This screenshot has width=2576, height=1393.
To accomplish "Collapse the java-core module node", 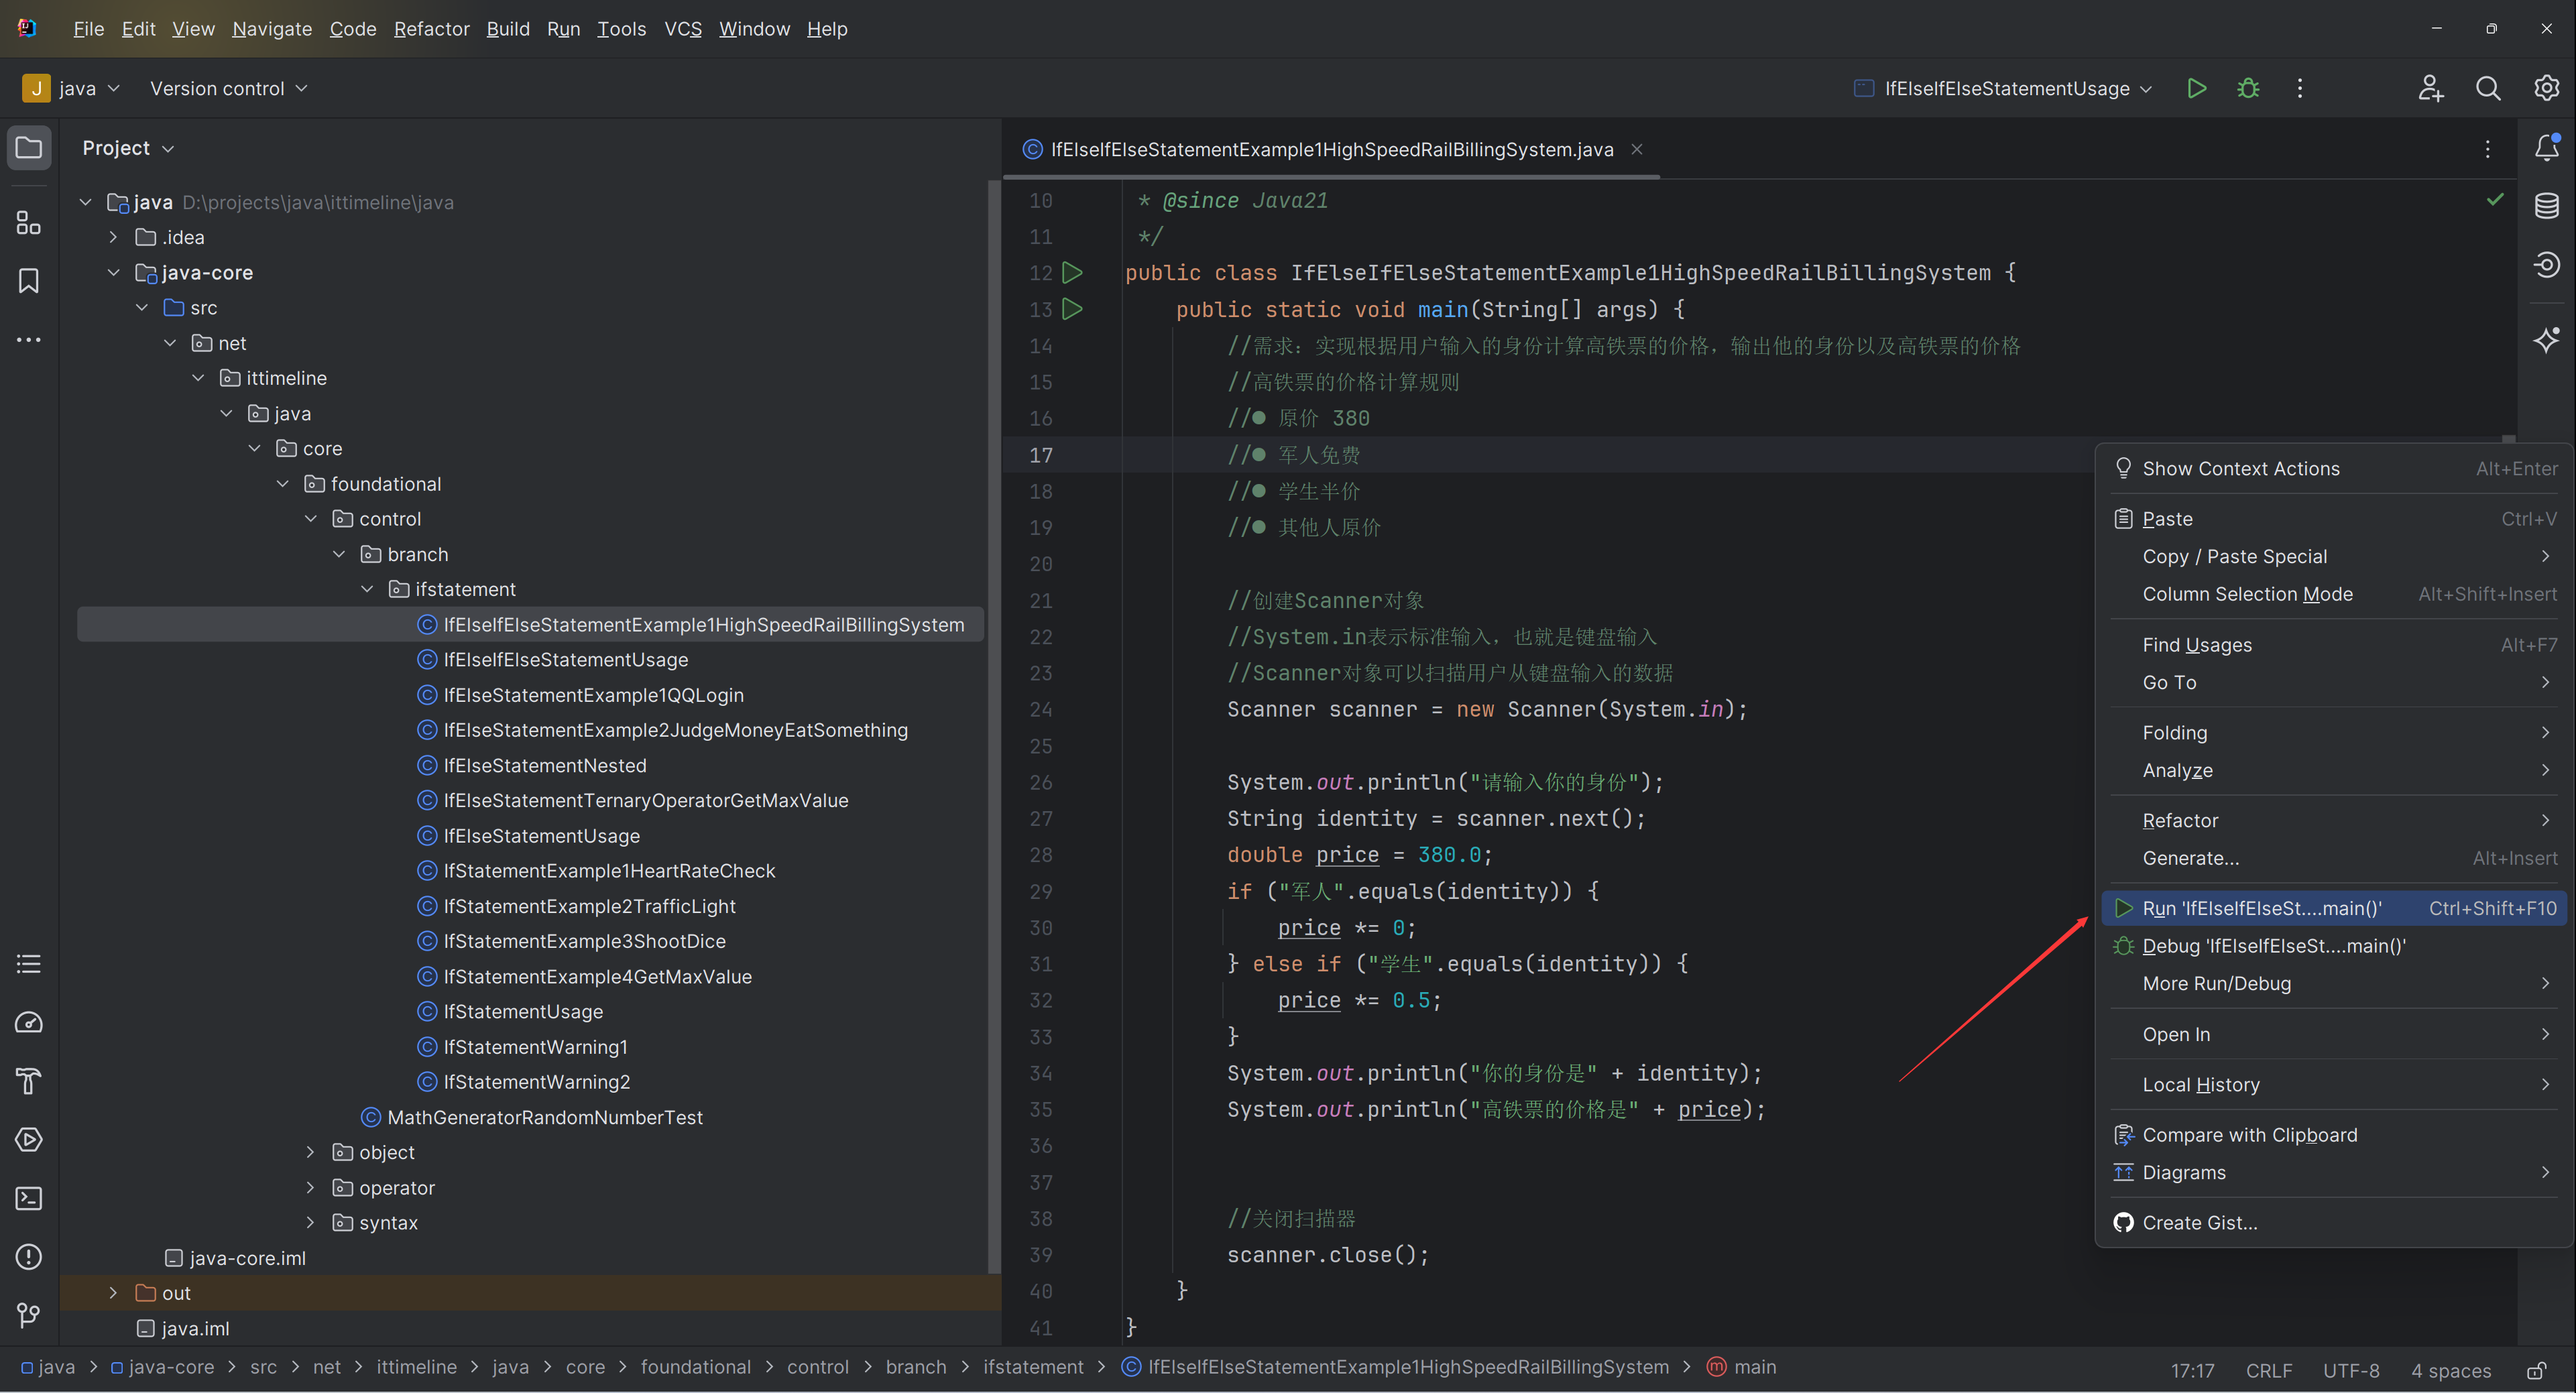I will pos(114,272).
